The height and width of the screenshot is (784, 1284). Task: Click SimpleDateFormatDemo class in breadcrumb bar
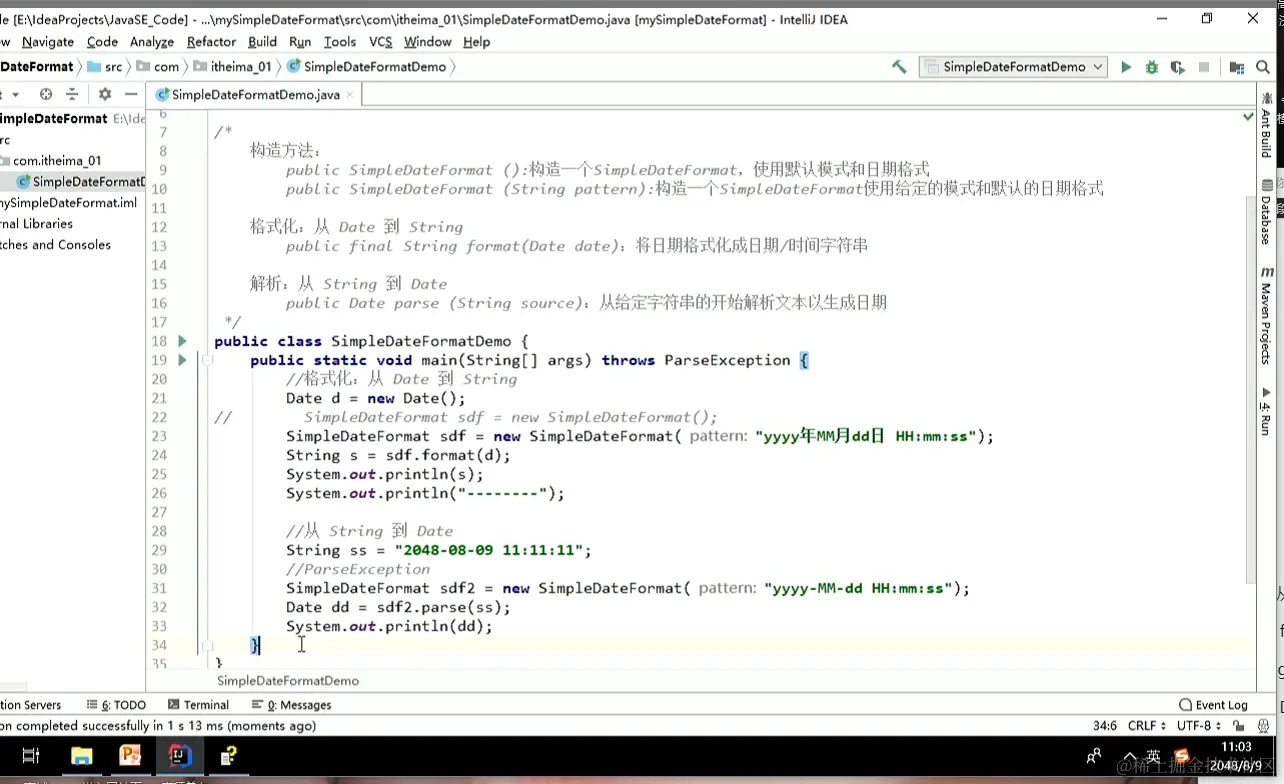[x=366, y=67]
